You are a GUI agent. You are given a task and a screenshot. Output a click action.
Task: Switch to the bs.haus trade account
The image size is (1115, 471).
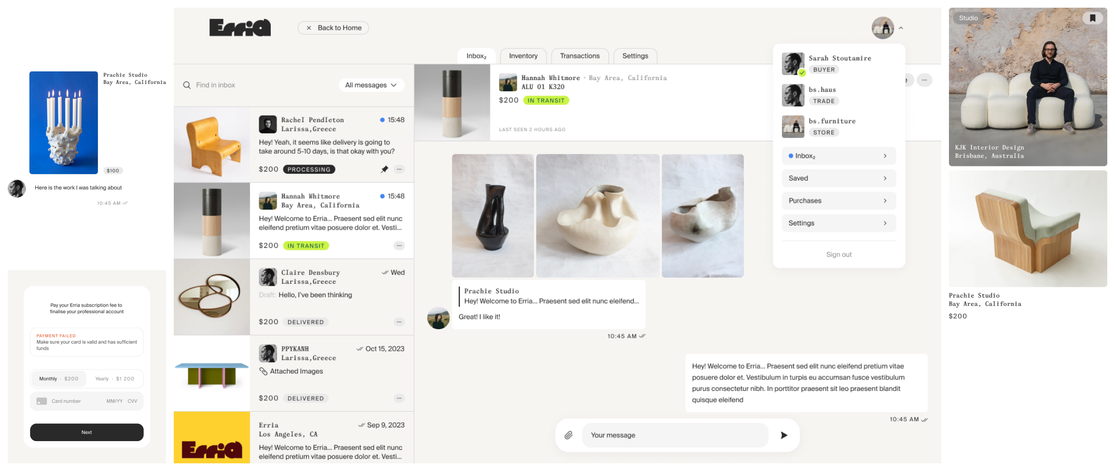(x=838, y=95)
